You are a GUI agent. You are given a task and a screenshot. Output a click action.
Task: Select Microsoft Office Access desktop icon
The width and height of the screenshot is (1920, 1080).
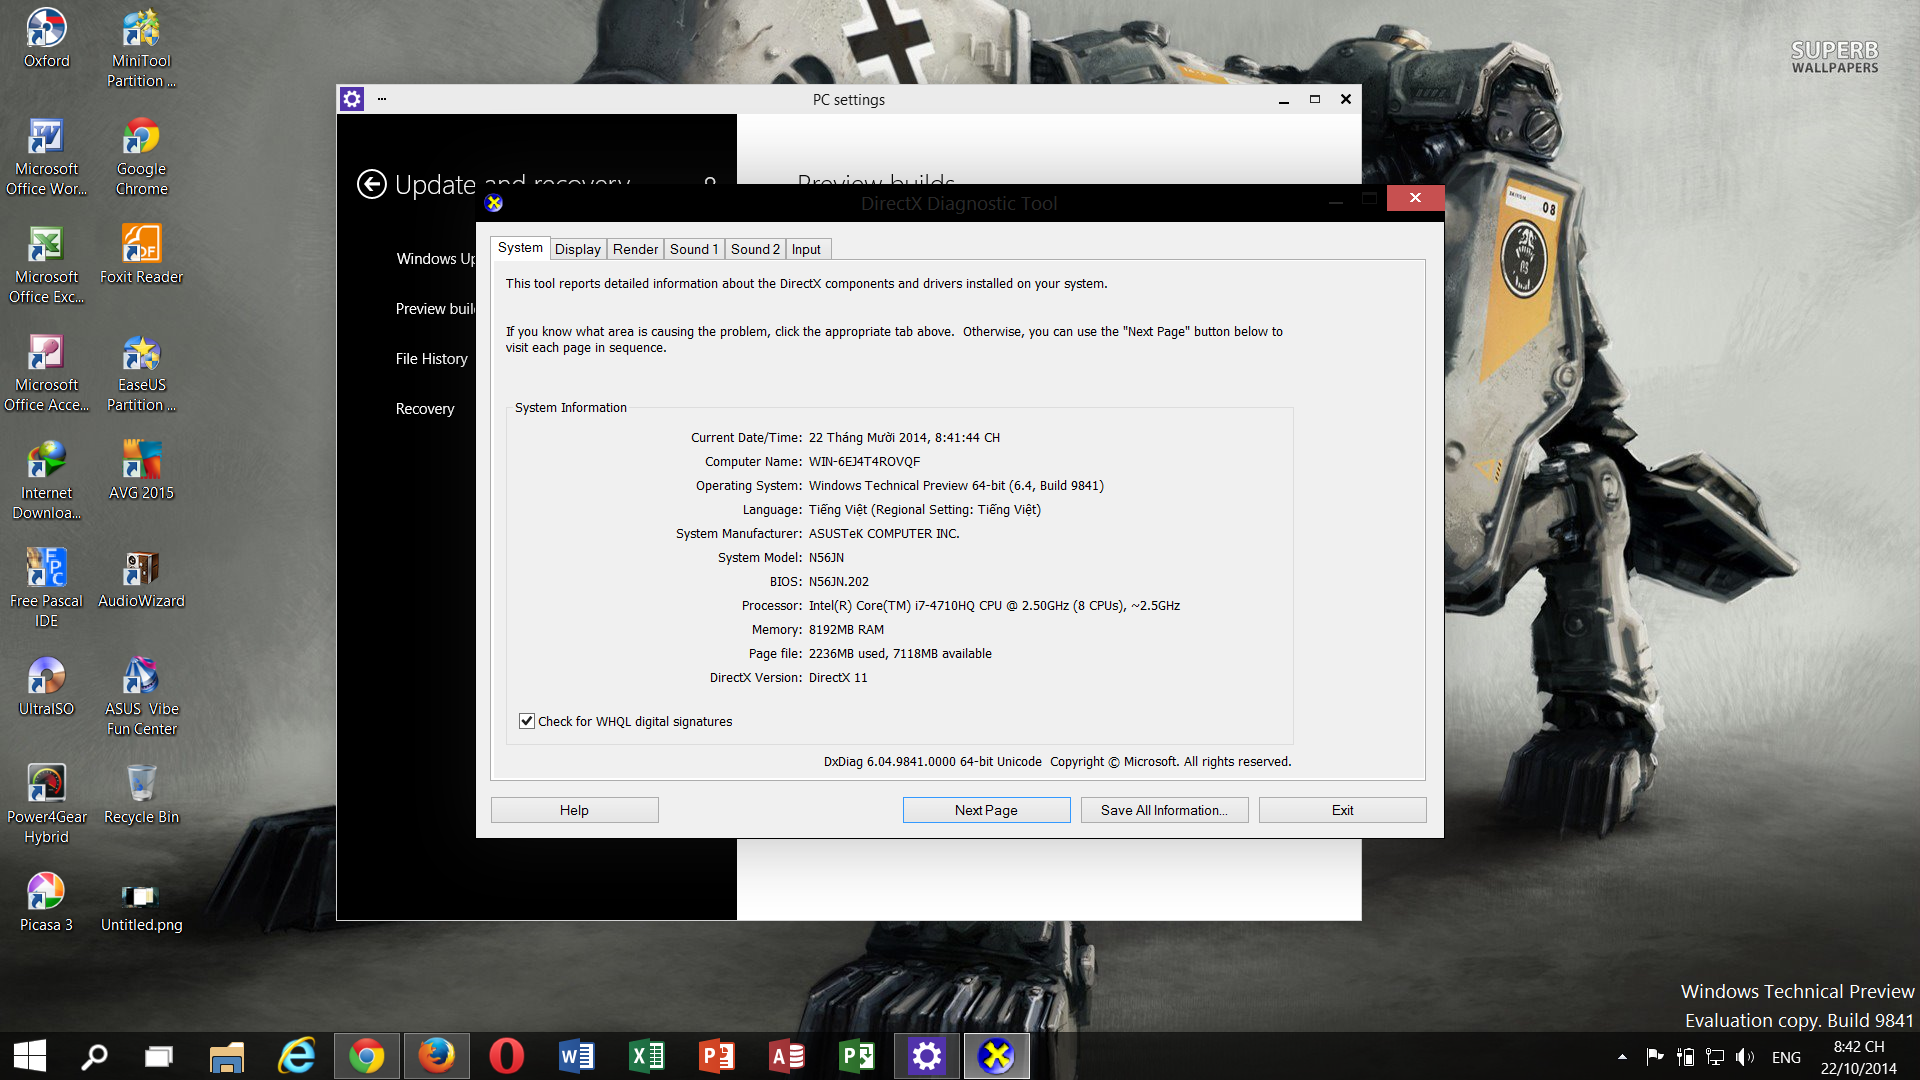46,372
